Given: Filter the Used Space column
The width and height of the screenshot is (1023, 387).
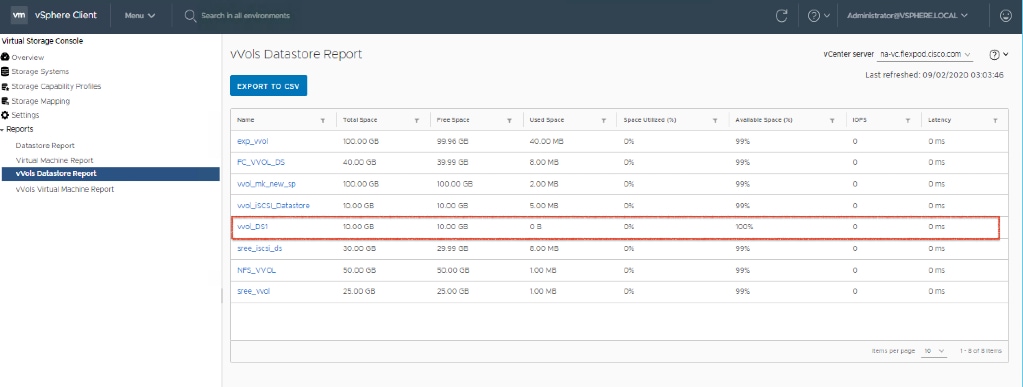Looking at the screenshot, I should click(x=602, y=121).
